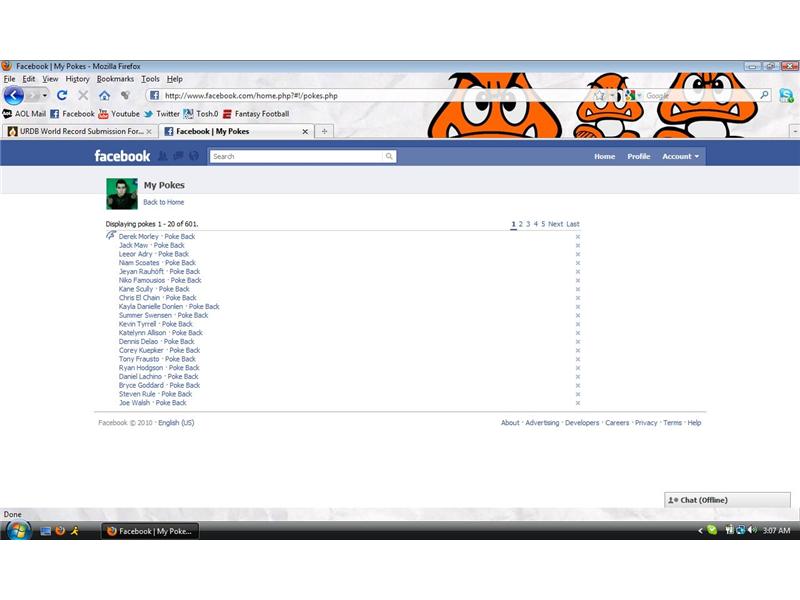
Task: Open the back-history dropdown arrow
Action: (x=44, y=95)
